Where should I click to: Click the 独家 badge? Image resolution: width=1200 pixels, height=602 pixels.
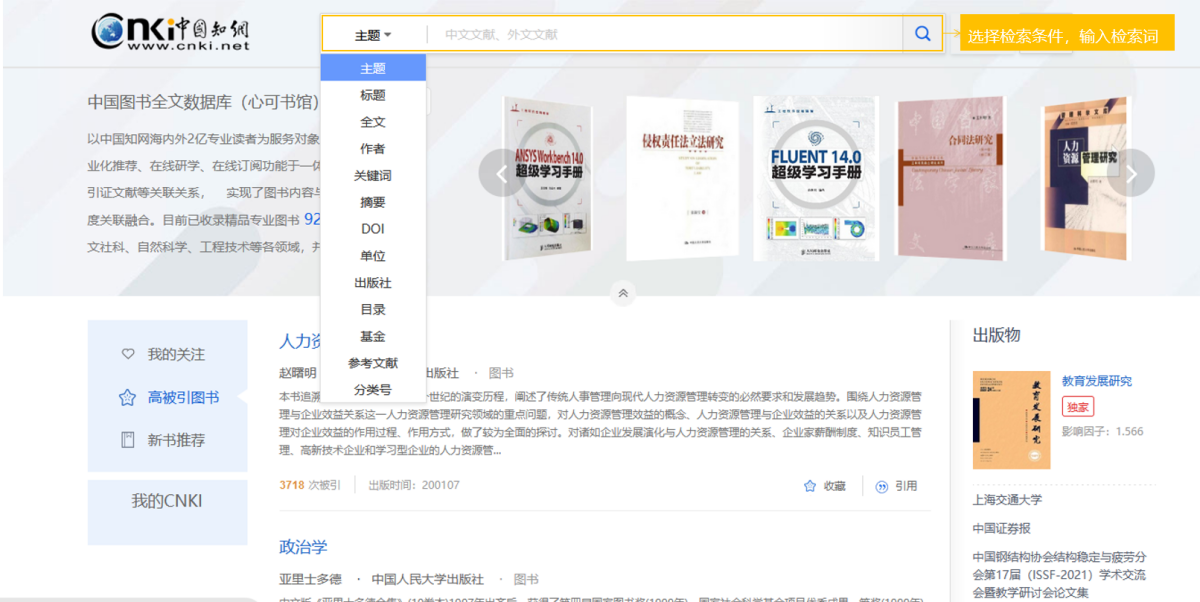tap(1077, 407)
